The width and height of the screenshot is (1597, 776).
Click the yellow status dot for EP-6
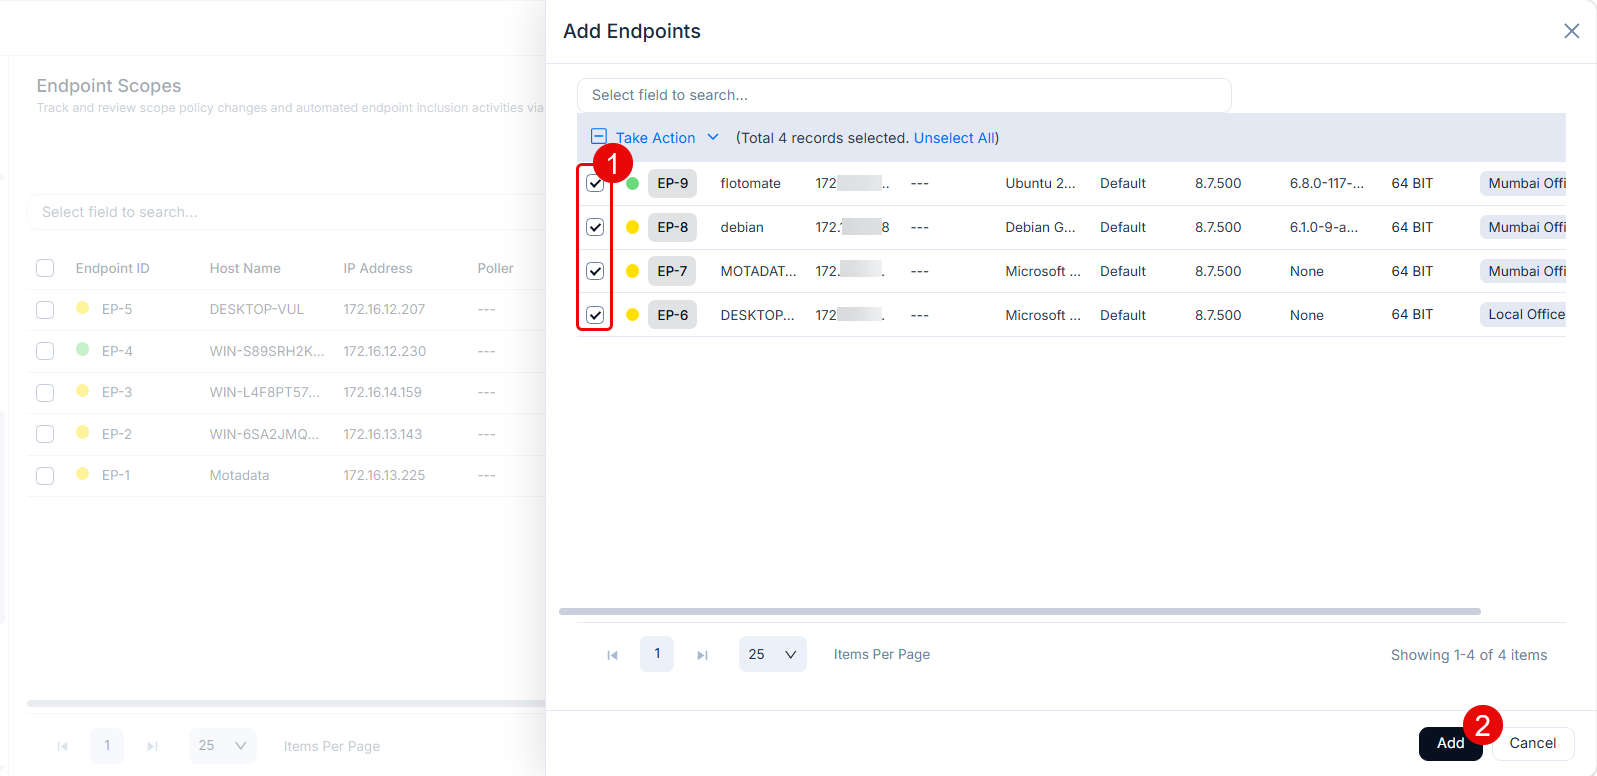coord(632,315)
